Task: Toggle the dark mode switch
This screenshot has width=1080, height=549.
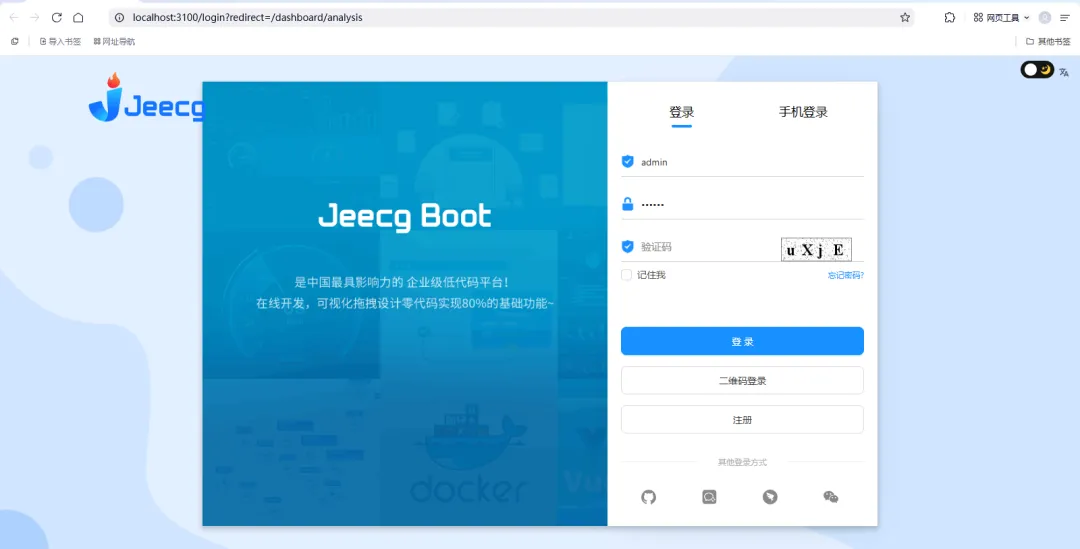Action: [x=1037, y=70]
